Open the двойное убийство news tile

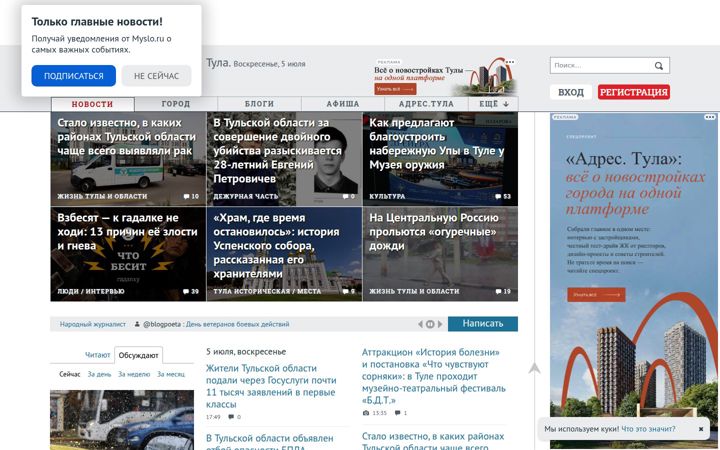284,159
